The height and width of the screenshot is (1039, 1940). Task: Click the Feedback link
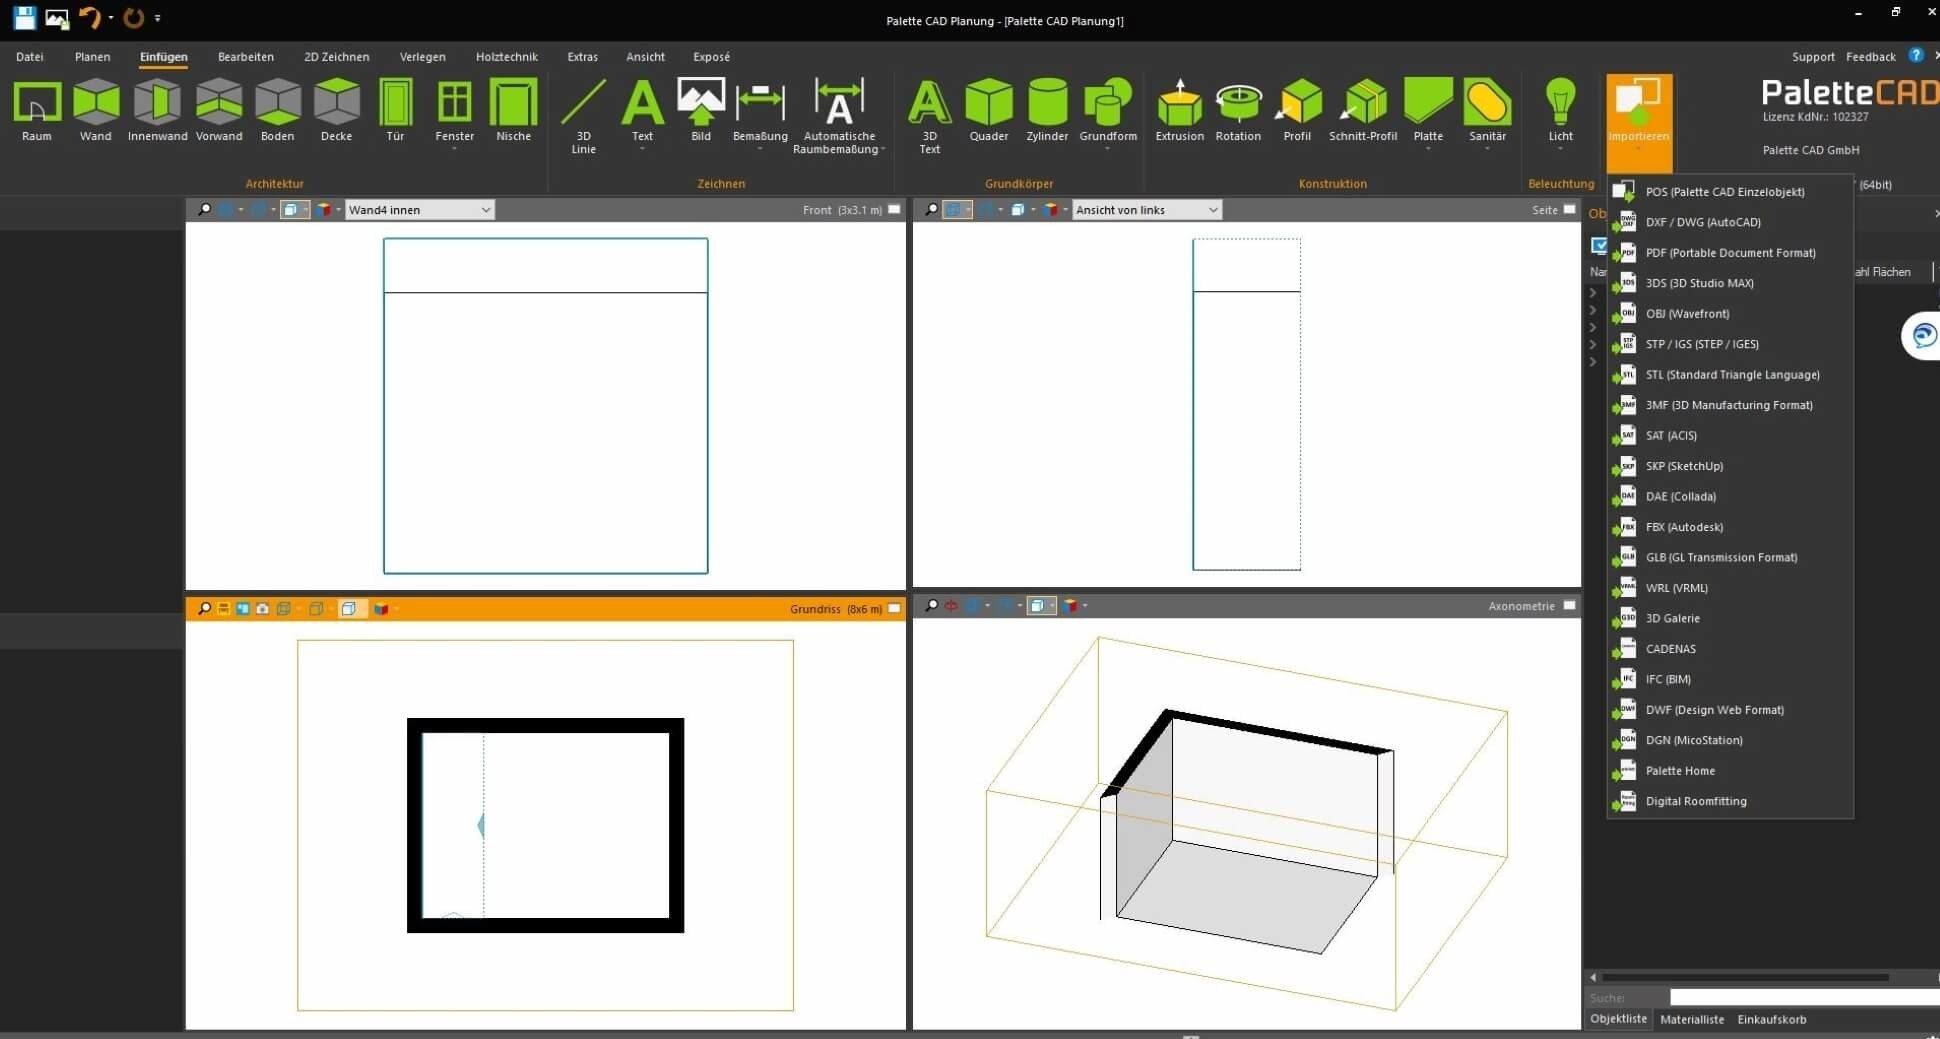click(1869, 57)
